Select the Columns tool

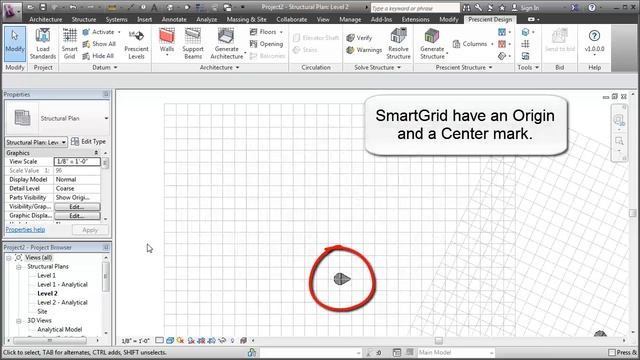pyautogui.click(x=473, y=44)
